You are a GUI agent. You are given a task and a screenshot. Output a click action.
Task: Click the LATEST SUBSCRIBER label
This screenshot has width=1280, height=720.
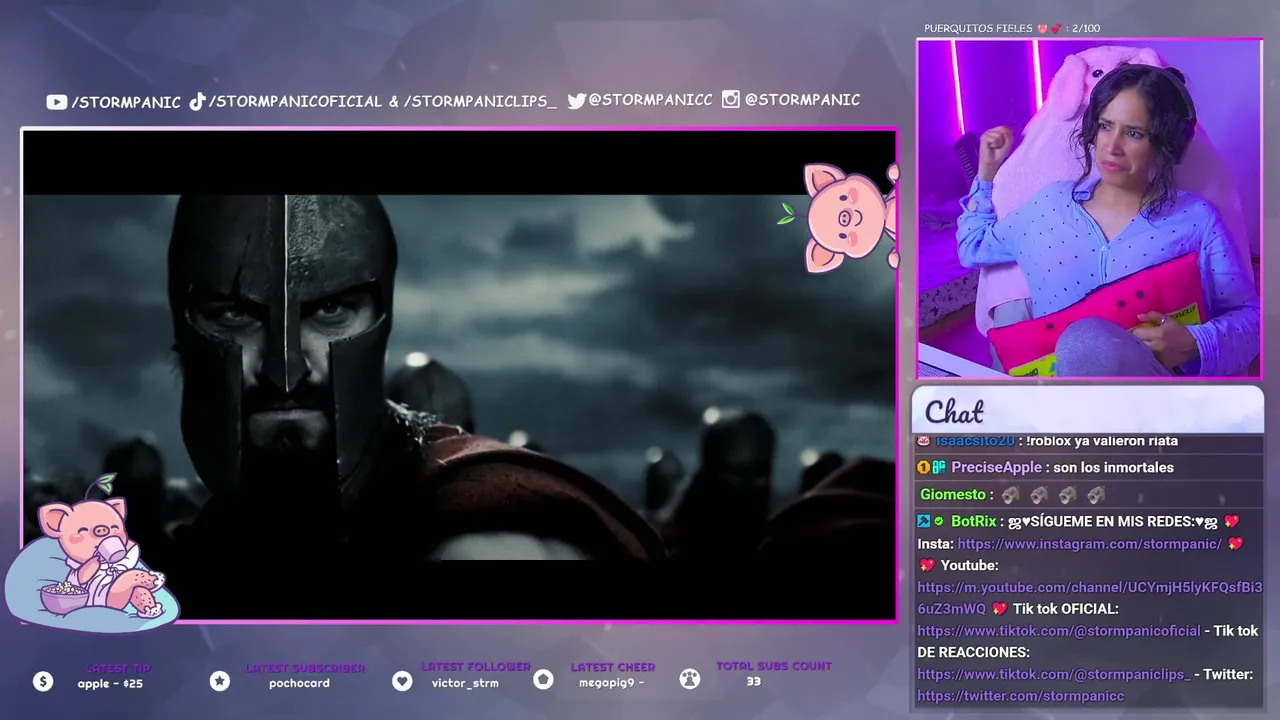click(x=305, y=668)
